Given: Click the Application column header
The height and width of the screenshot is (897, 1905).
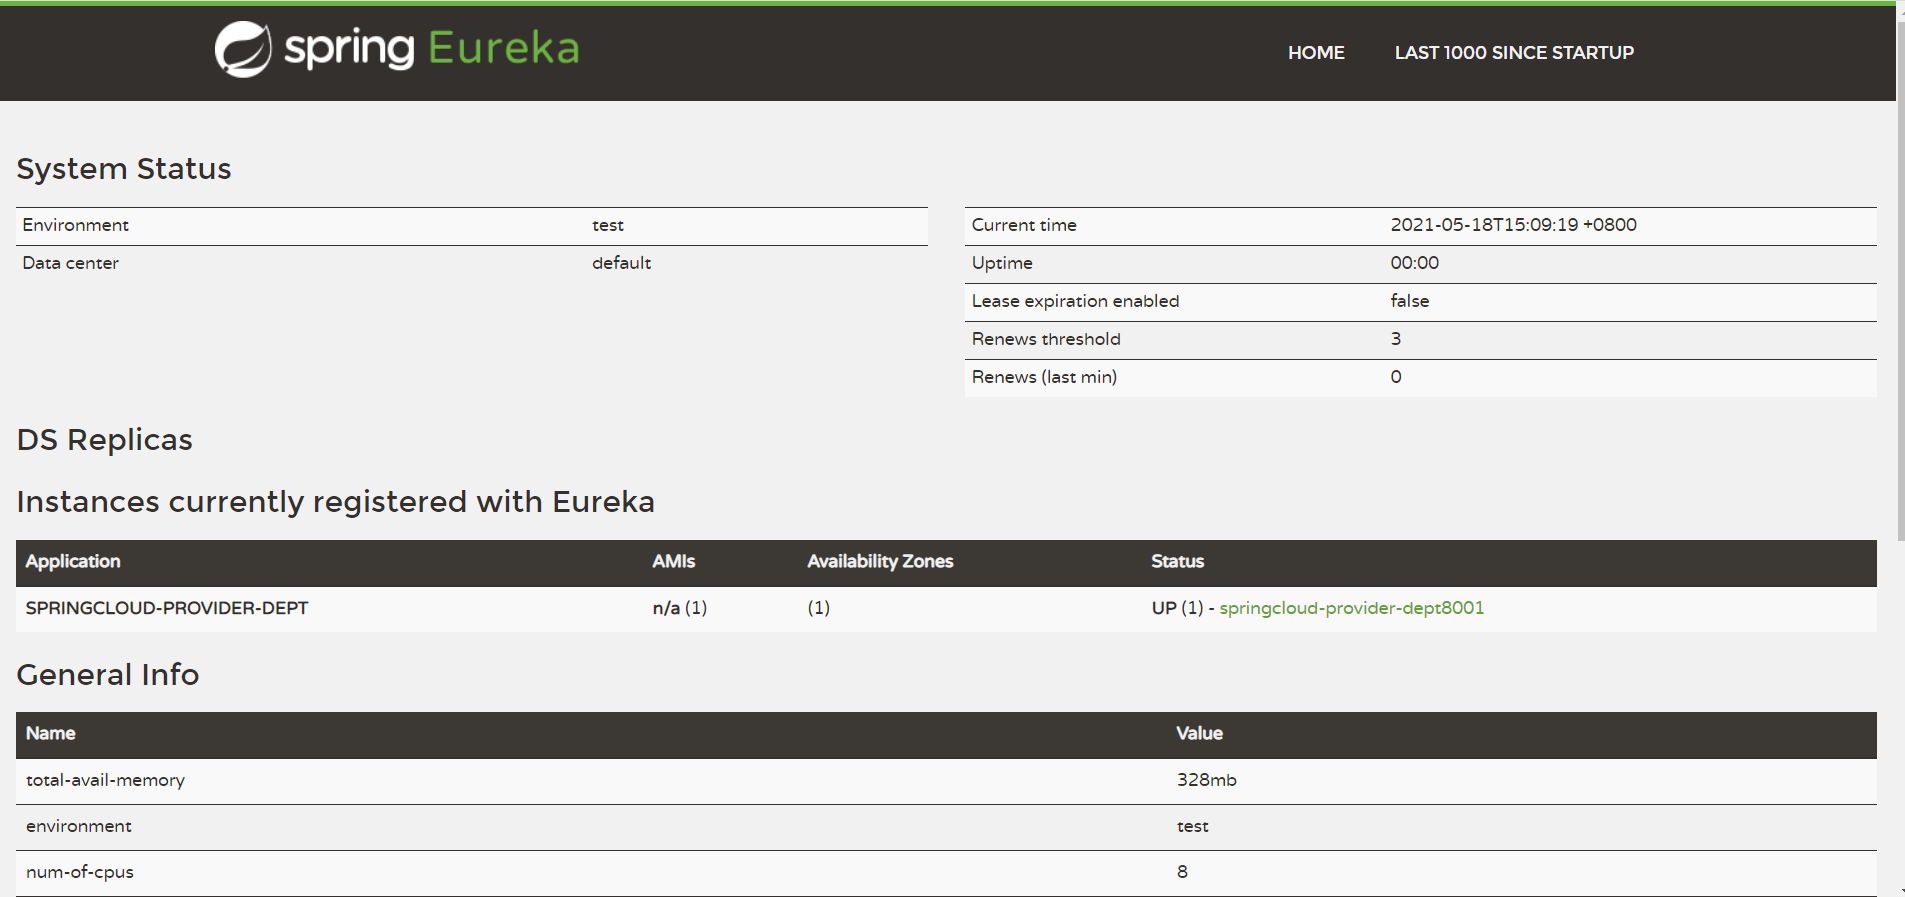Looking at the screenshot, I should coord(73,562).
